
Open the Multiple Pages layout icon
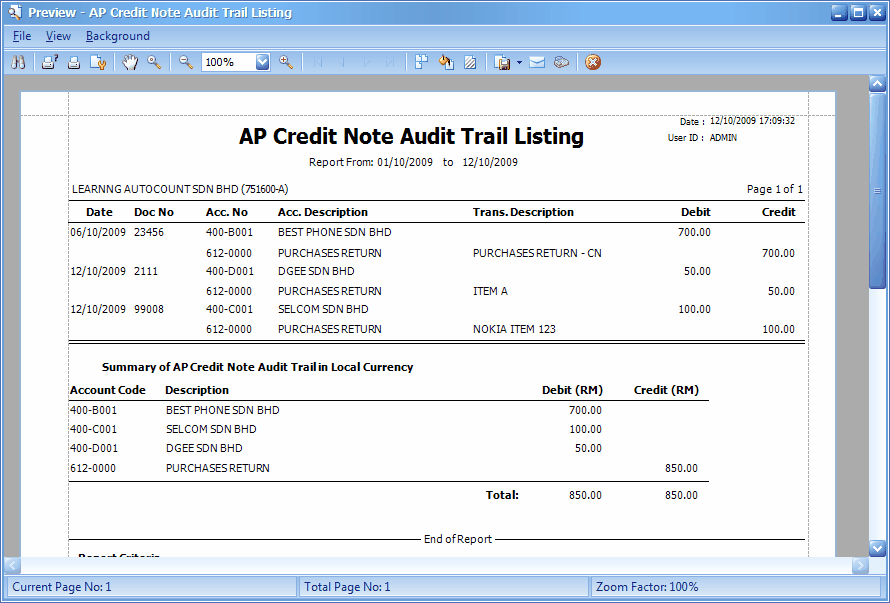(x=421, y=62)
